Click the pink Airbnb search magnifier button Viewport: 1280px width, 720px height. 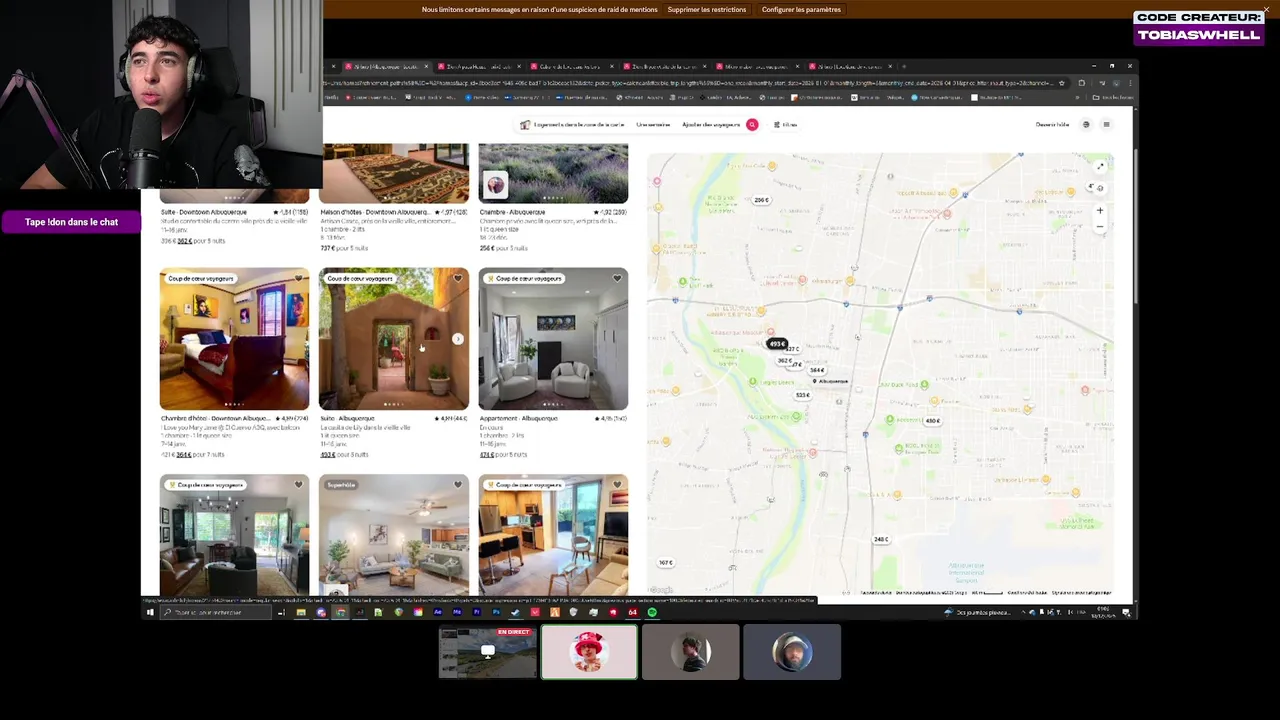coord(752,125)
